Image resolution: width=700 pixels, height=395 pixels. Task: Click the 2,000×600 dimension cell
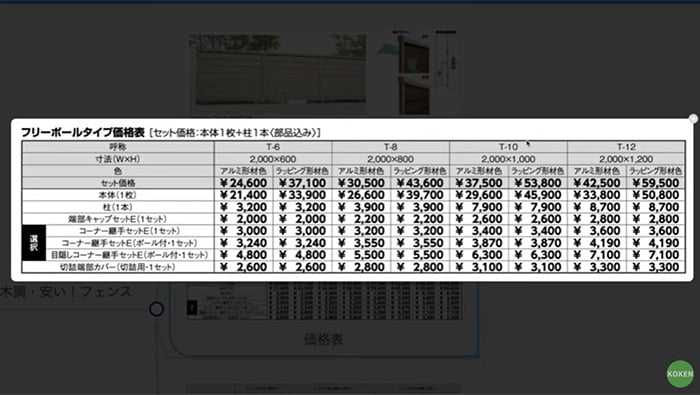coord(273,159)
